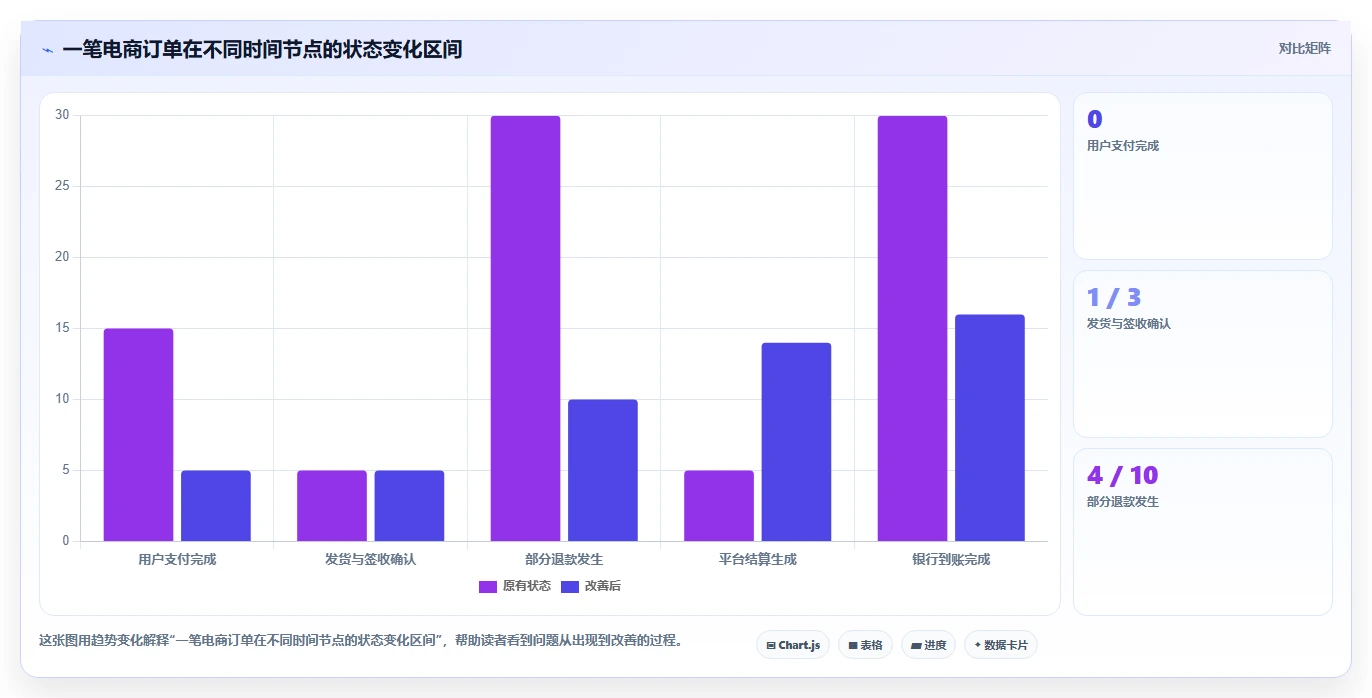Click the description sentence below the chart
The height and width of the screenshot is (698, 1372).
click(361, 641)
